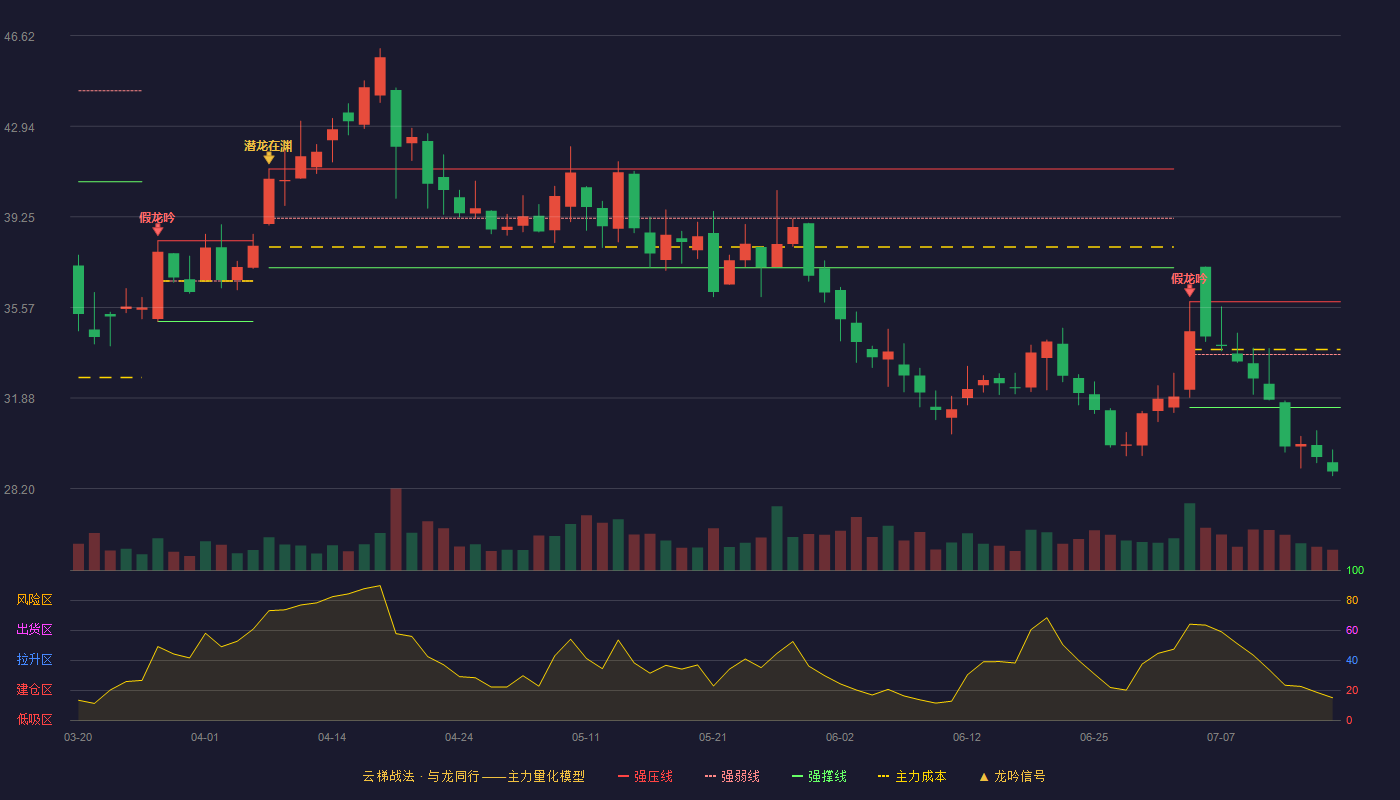Click the 28.20 price axis label
This screenshot has height=800, width=1400.
pyautogui.click(x=19, y=490)
